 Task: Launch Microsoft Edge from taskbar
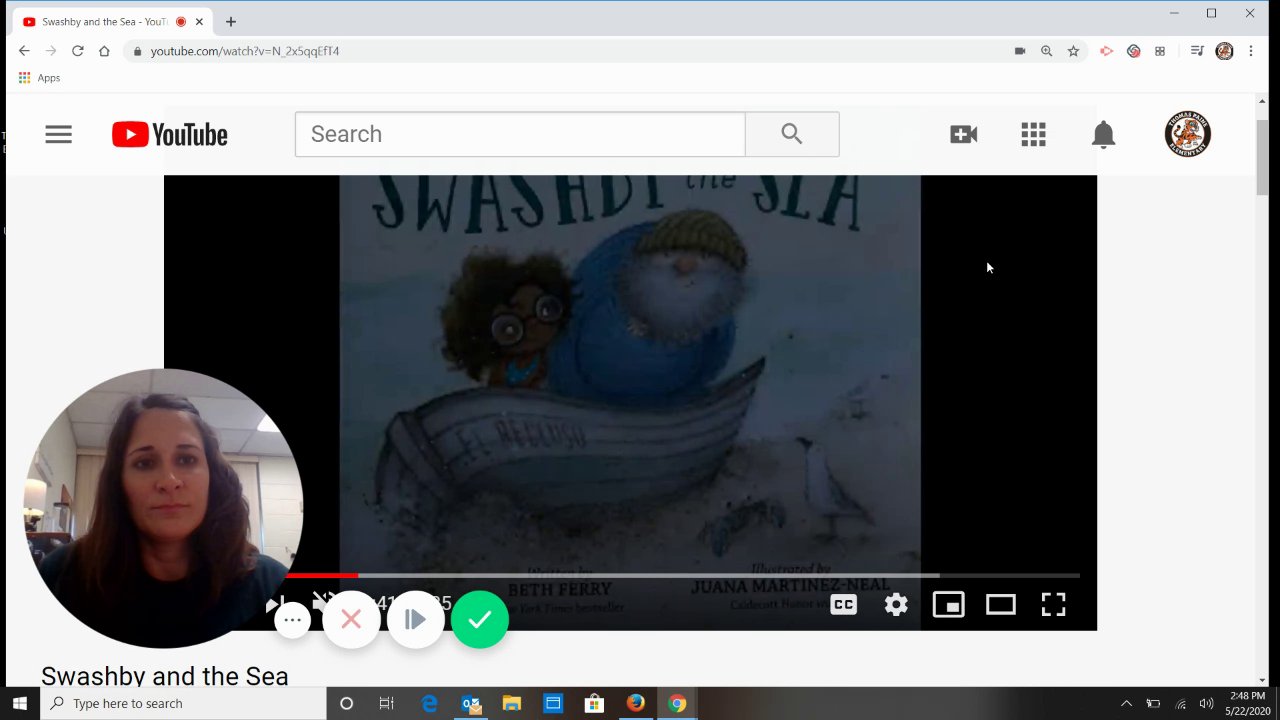tap(429, 704)
